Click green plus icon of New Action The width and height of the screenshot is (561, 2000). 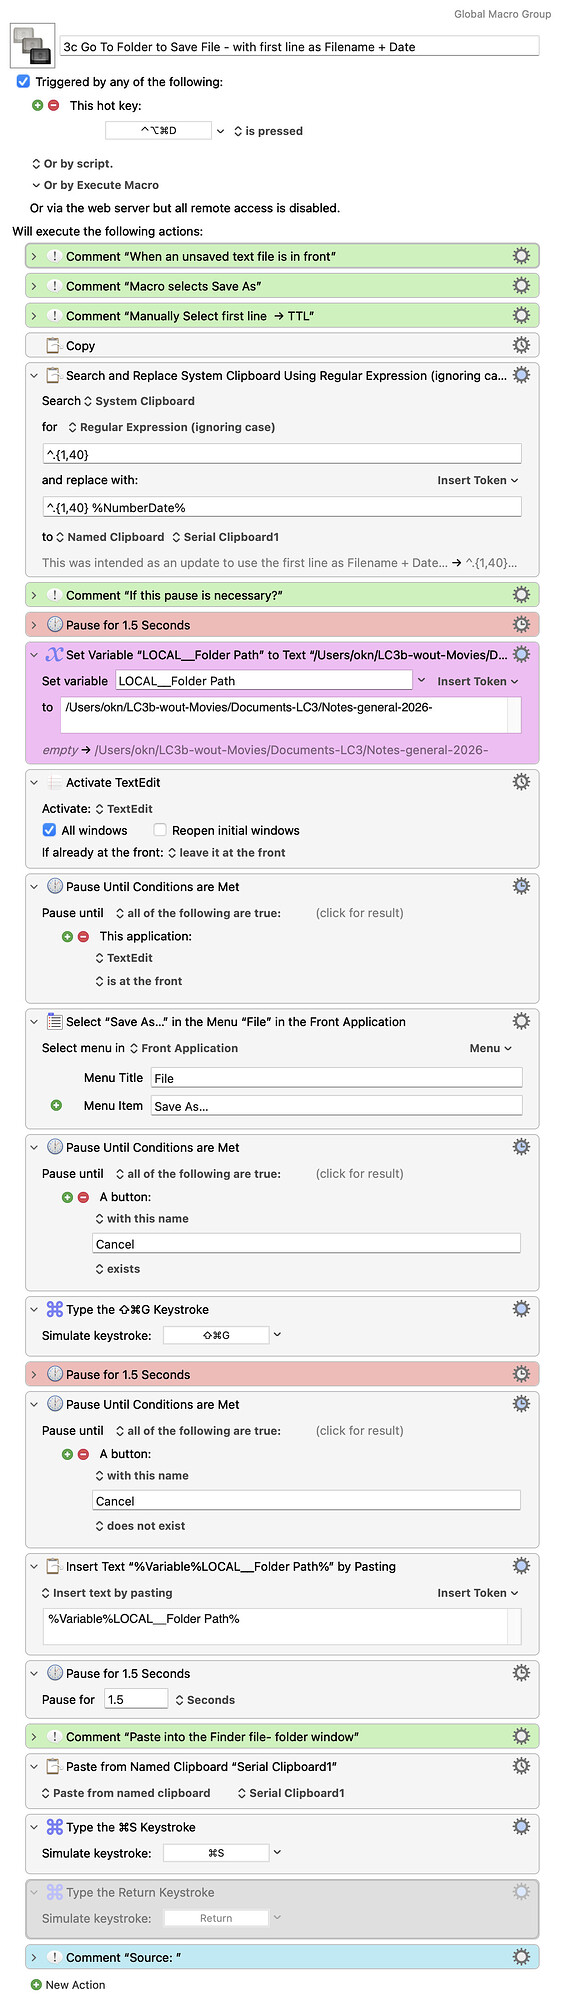tap(36, 1985)
